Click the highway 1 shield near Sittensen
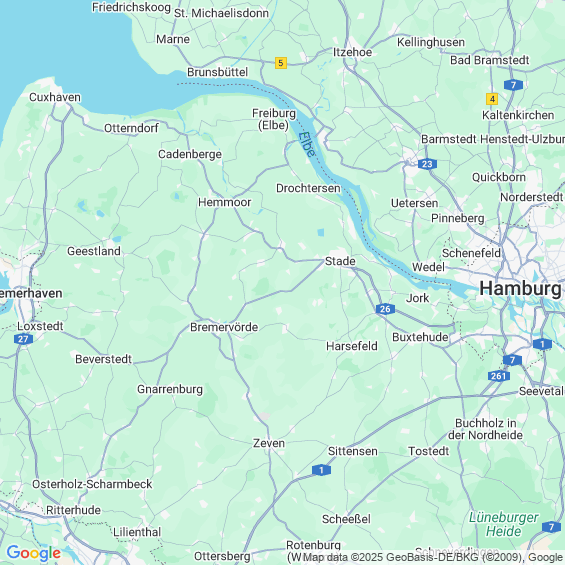This screenshot has height=565, width=565. (321, 470)
